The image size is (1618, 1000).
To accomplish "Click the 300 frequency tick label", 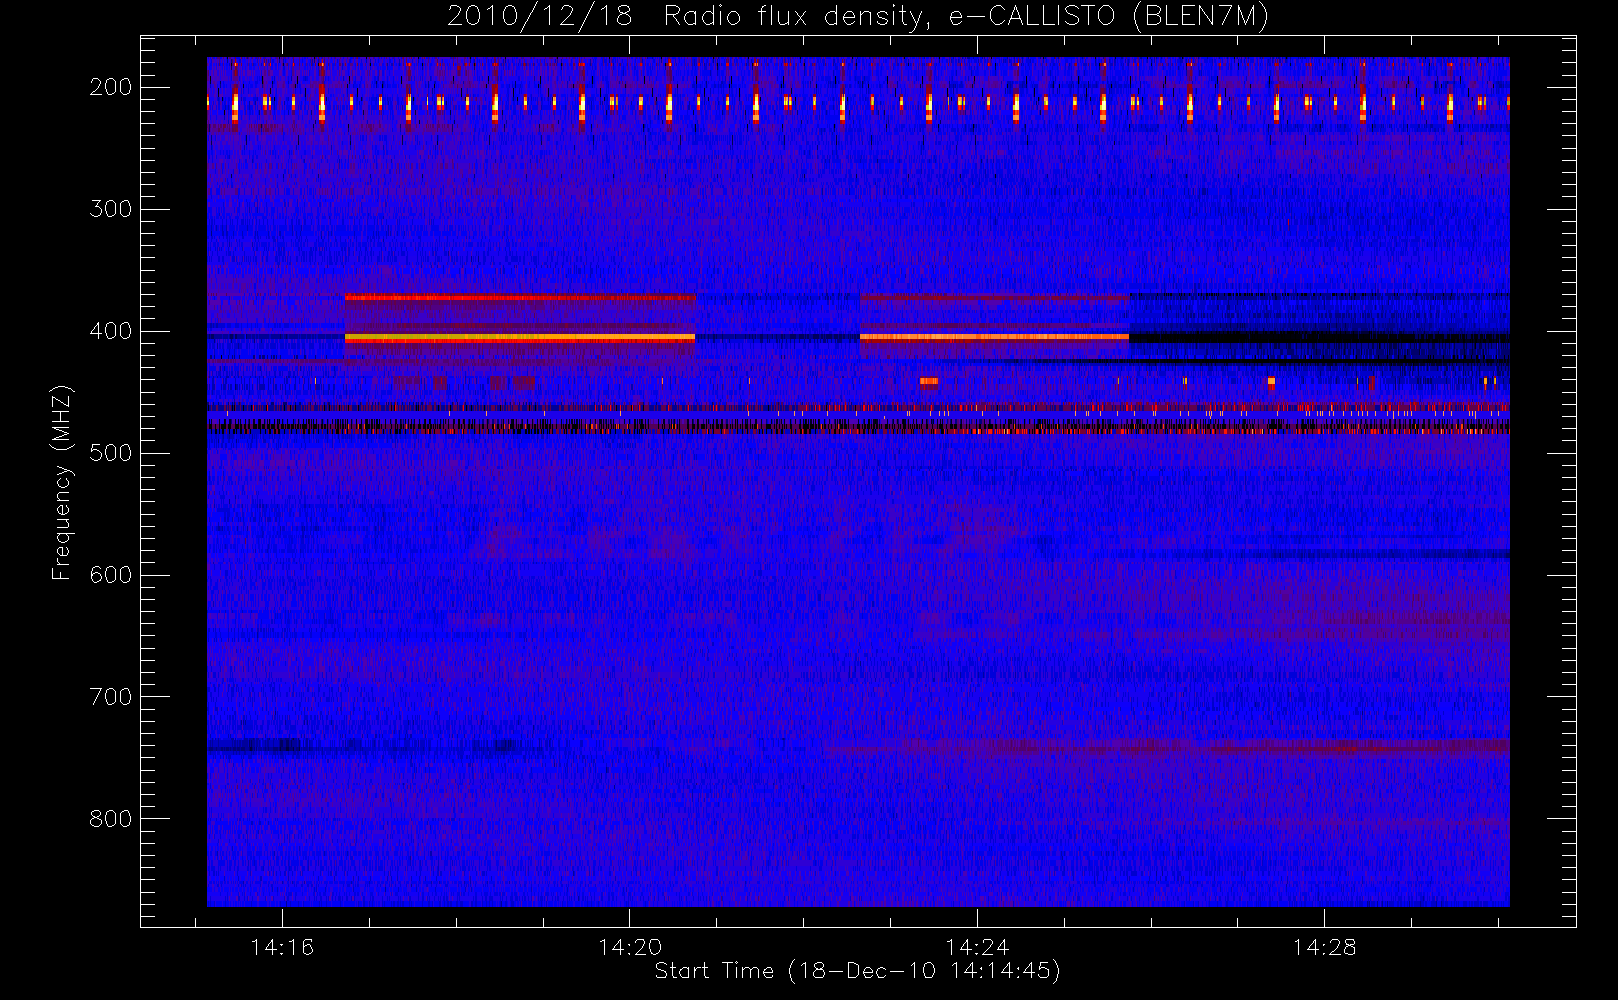I will pos(111,209).
